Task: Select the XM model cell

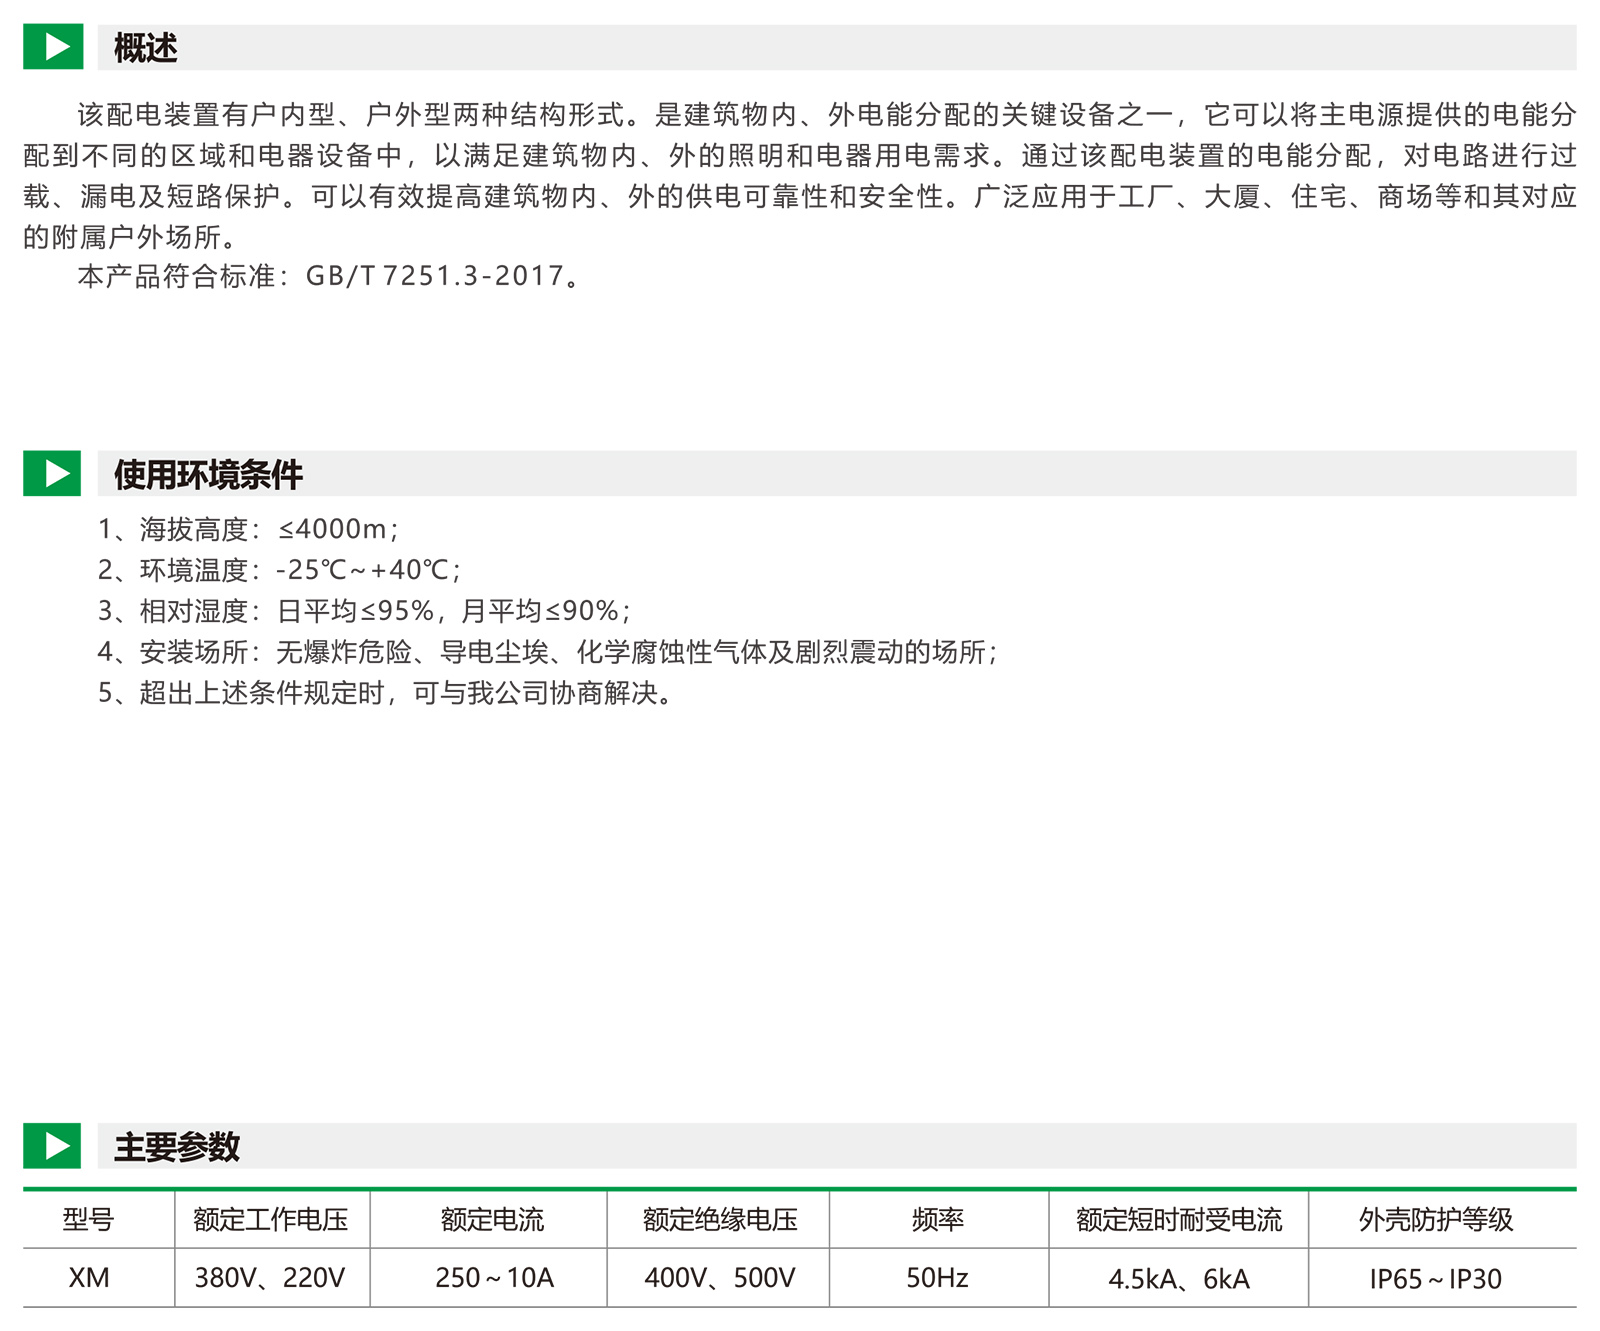Action: (x=89, y=1278)
